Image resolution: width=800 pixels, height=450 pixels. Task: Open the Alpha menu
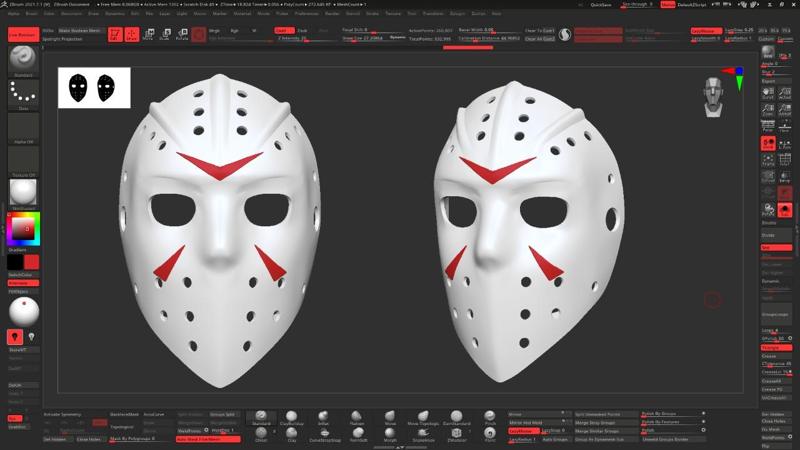point(14,14)
